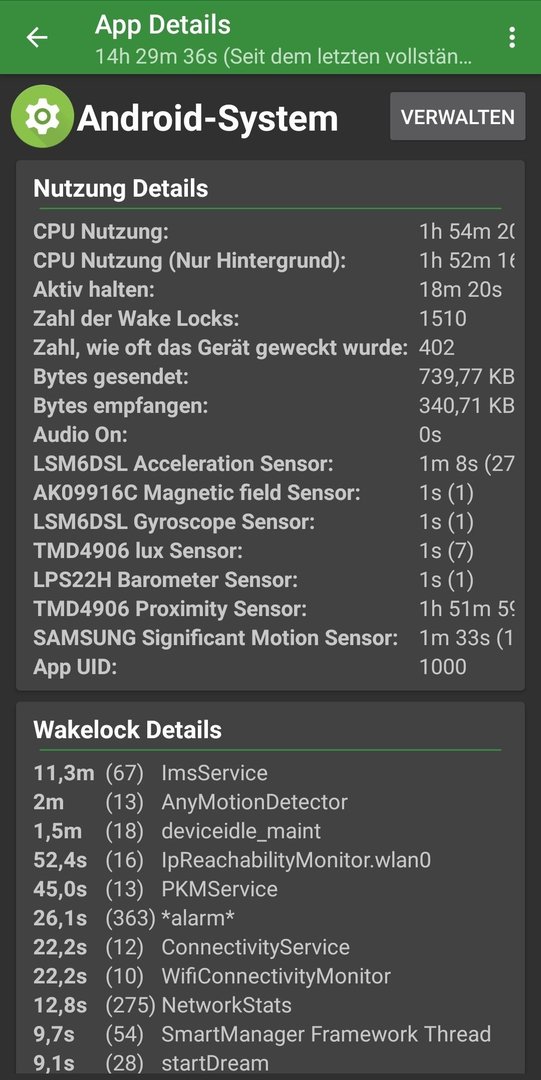The height and width of the screenshot is (1080, 541).
Task: Click the VERWALTEN button
Action: pyautogui.click(x=458, y=116)
